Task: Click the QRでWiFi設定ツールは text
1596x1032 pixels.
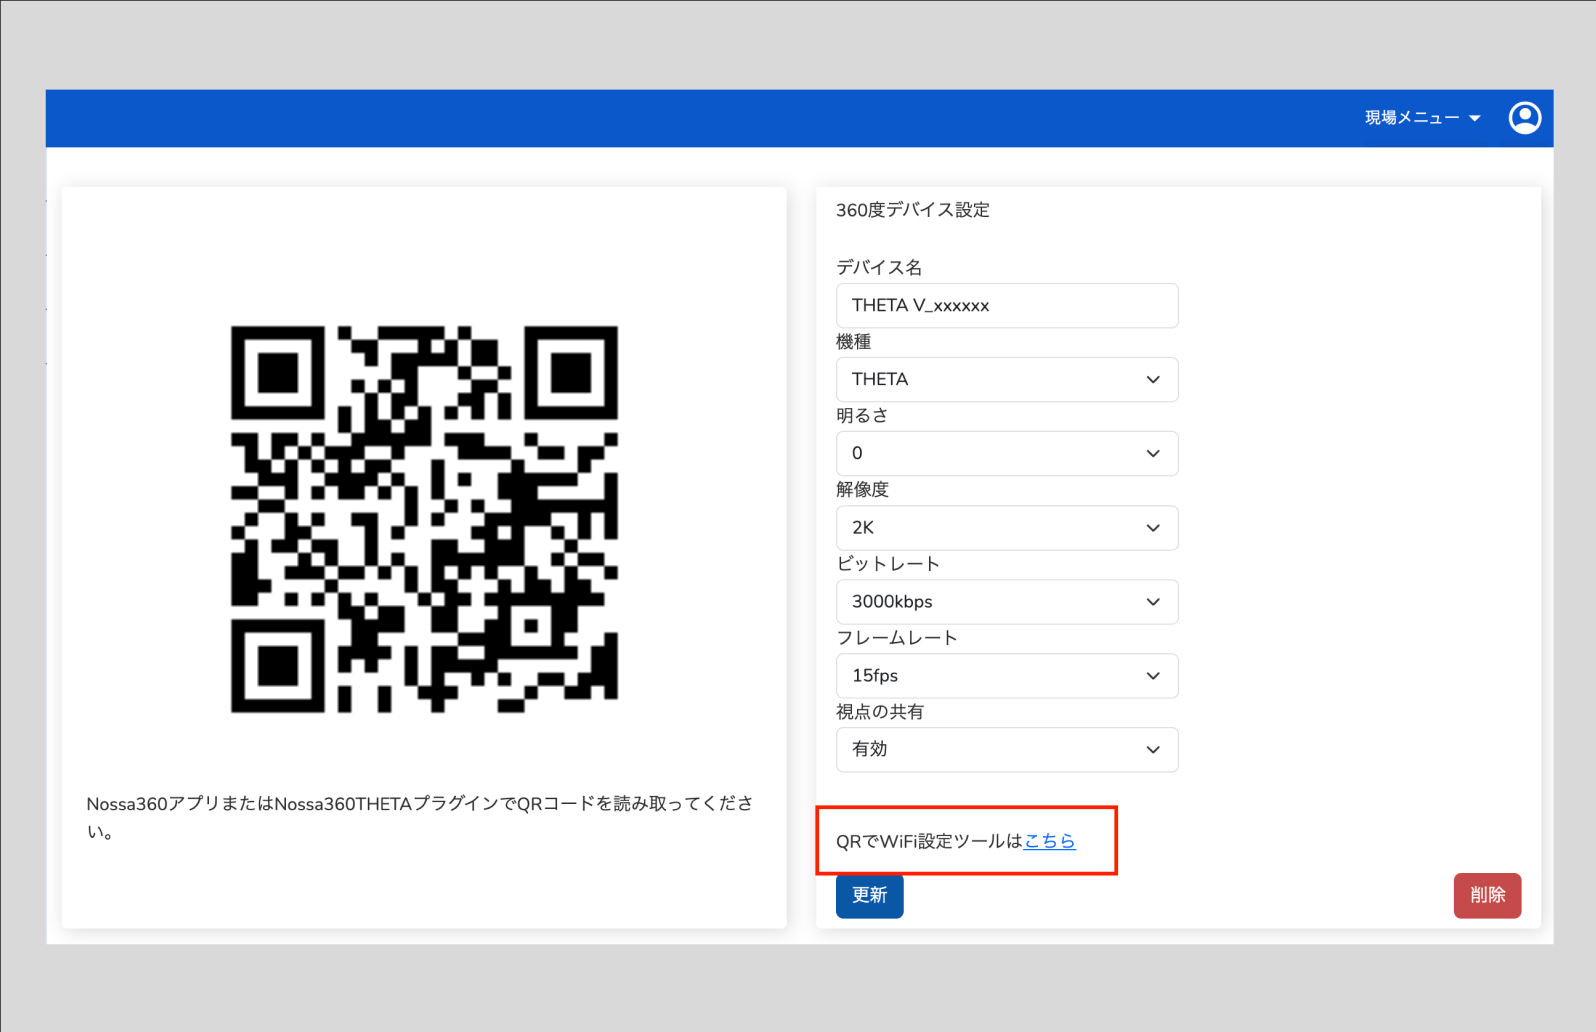Action: coord(930,841)
